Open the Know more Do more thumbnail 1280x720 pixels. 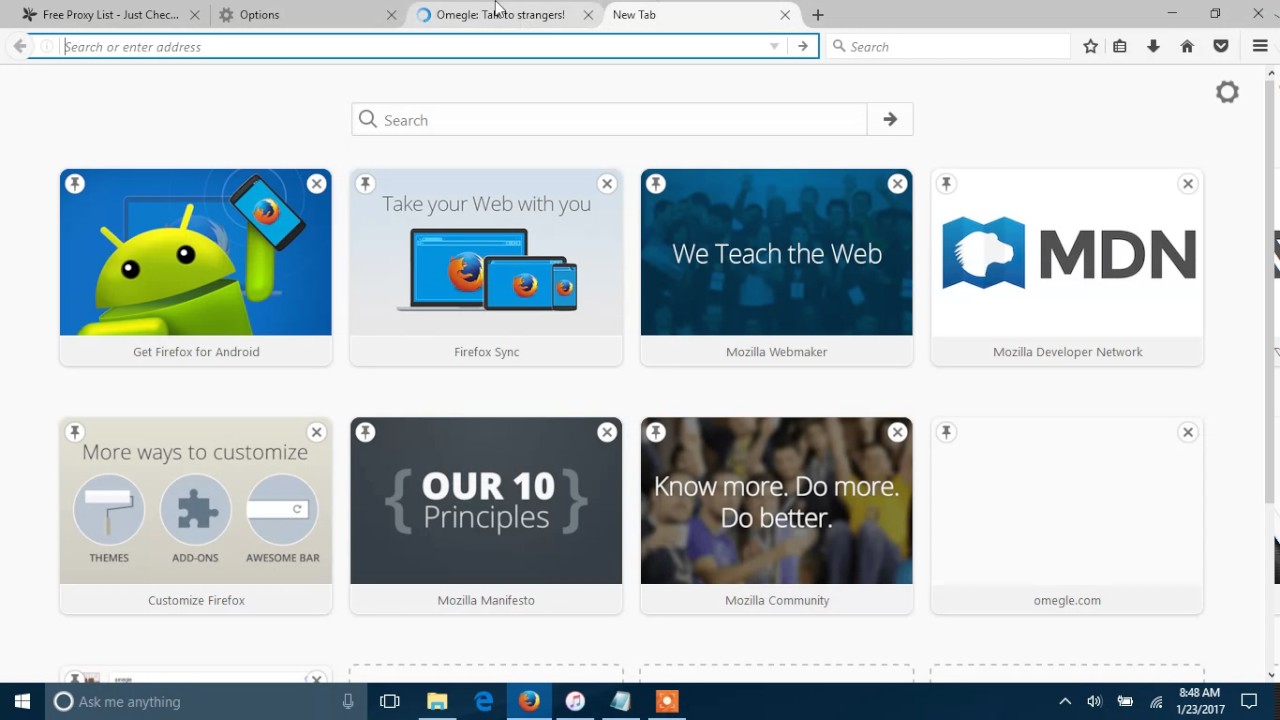click(777, 501)
